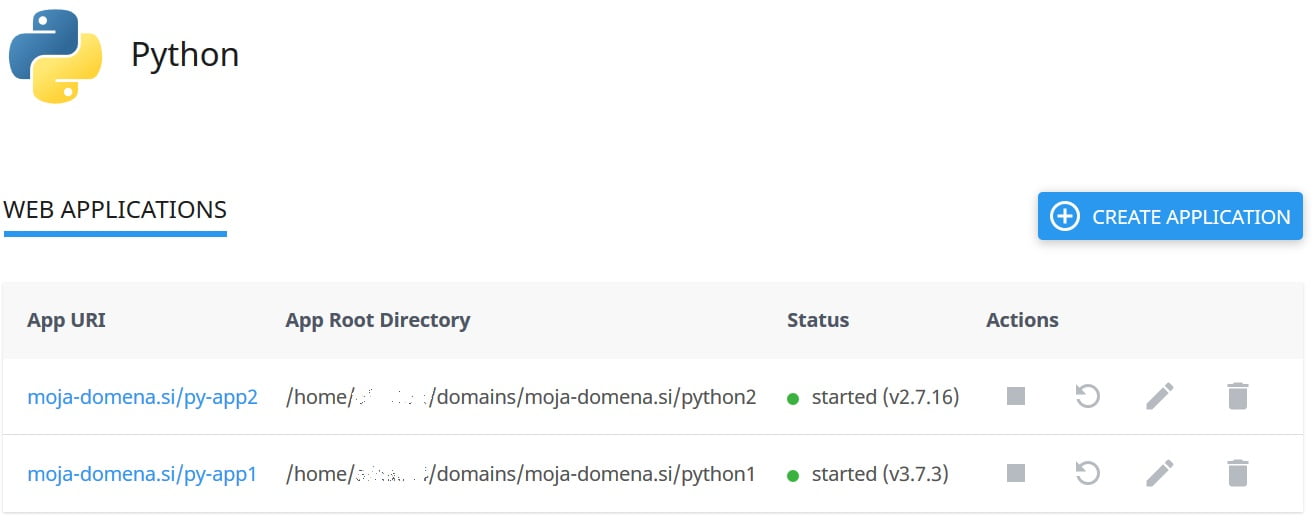1315x525 pixels.
Task: Restart the py-app1 application
Action: pyautogui.click(x=1087, y=473)
